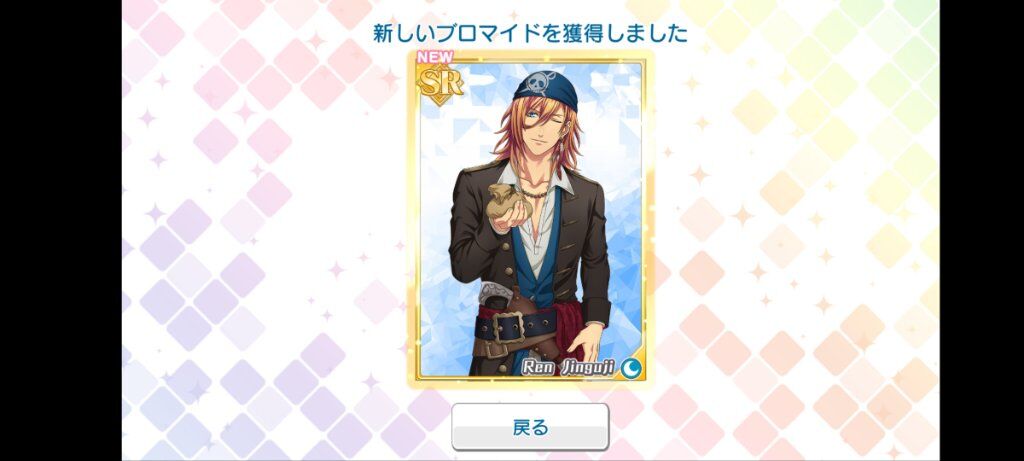Click the header text 新しいブロマイドを獲得しました
1024x461 pixels.
click(530, 33)
